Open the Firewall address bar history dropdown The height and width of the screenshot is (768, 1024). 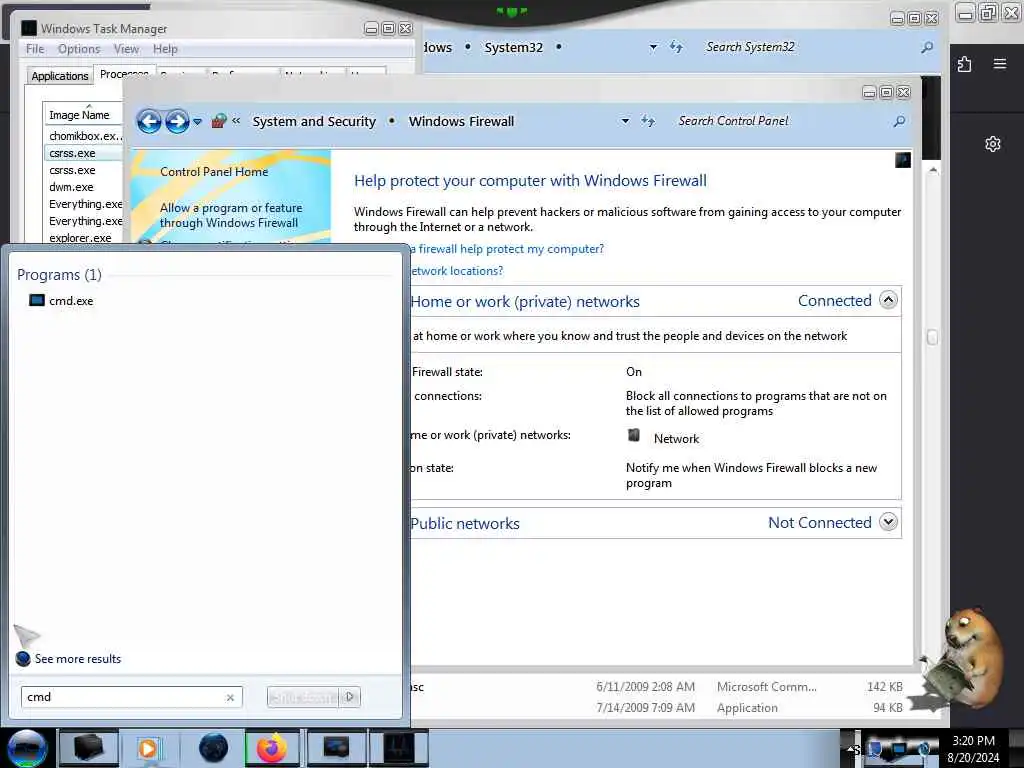[625, 121]
